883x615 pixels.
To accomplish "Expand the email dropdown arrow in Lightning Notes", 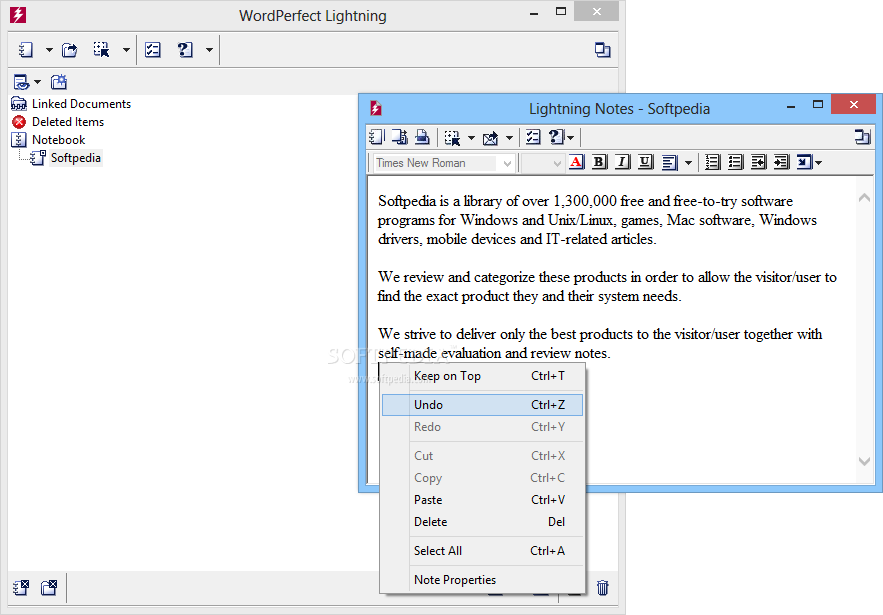I will pyautogui.click(x=509, y=137).
